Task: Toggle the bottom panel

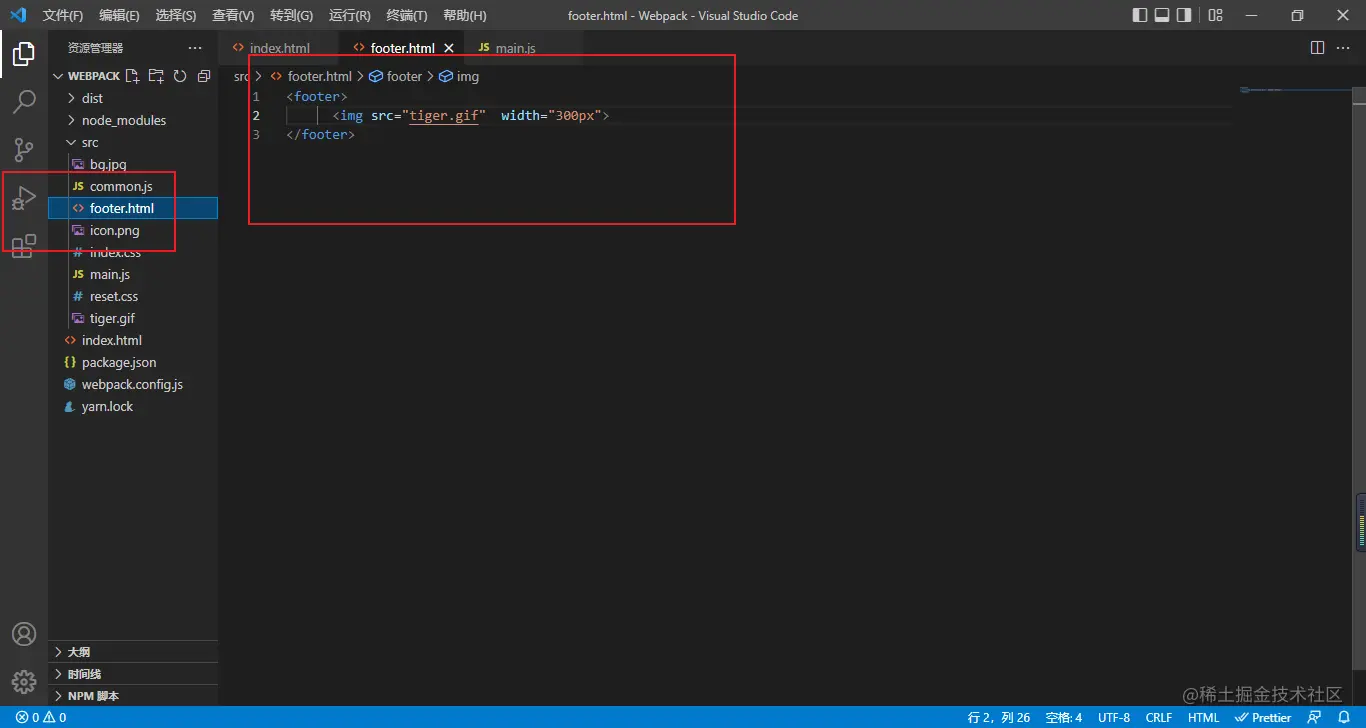Action: 1162,15
